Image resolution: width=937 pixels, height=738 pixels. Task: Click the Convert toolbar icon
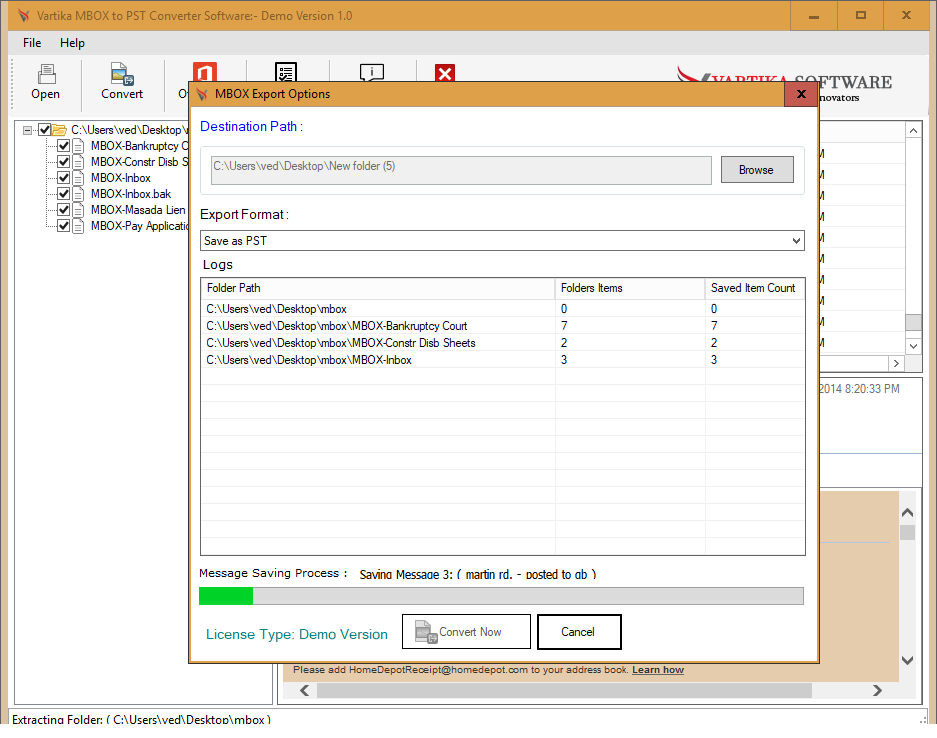click(x=122, y=75)
